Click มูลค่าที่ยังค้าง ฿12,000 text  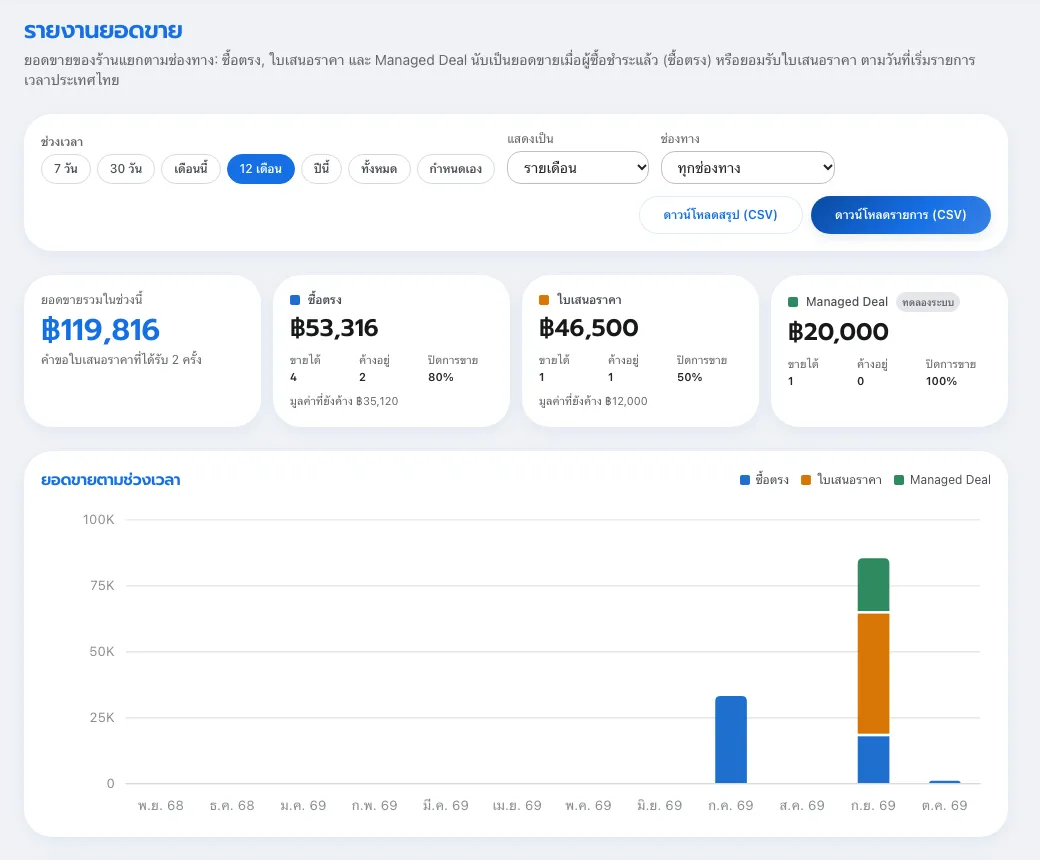click(x=593, y=401)
